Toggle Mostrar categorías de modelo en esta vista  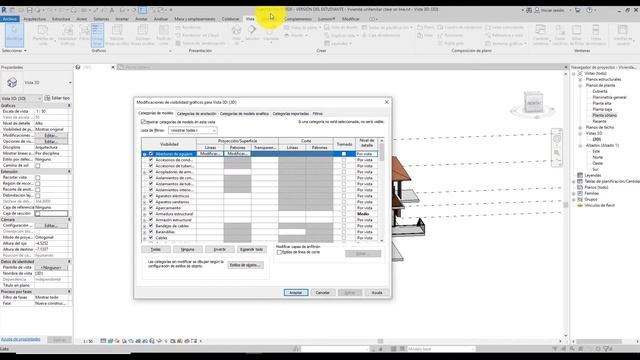coord(143,122)
